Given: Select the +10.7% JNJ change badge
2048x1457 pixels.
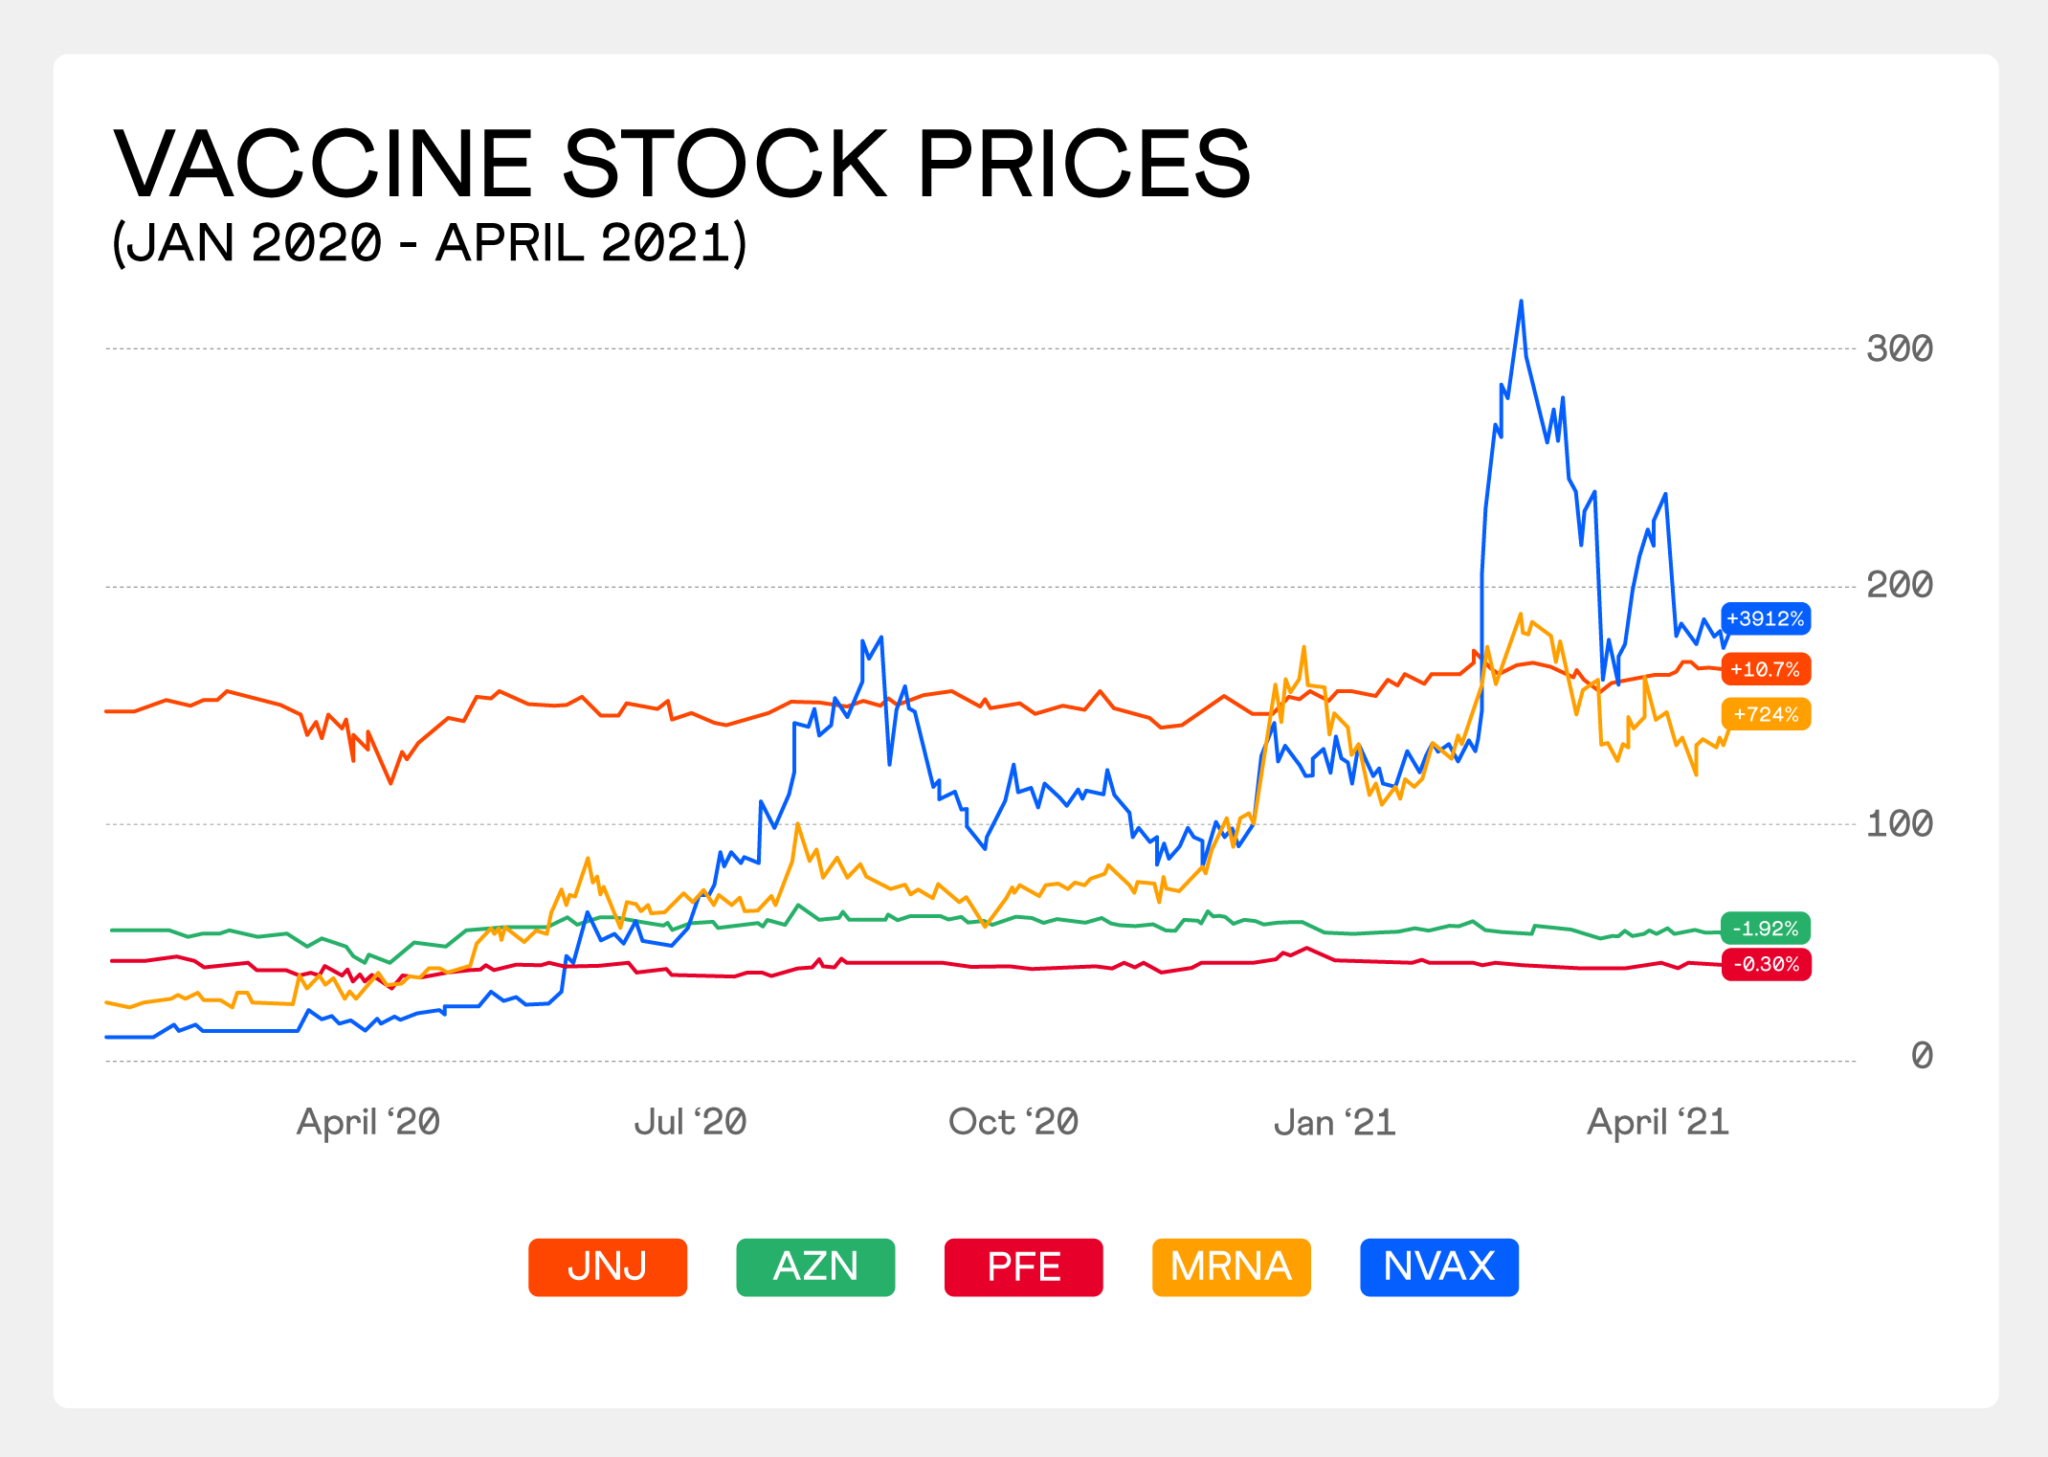Looking at the screenshot, I should pos(1765,669).
